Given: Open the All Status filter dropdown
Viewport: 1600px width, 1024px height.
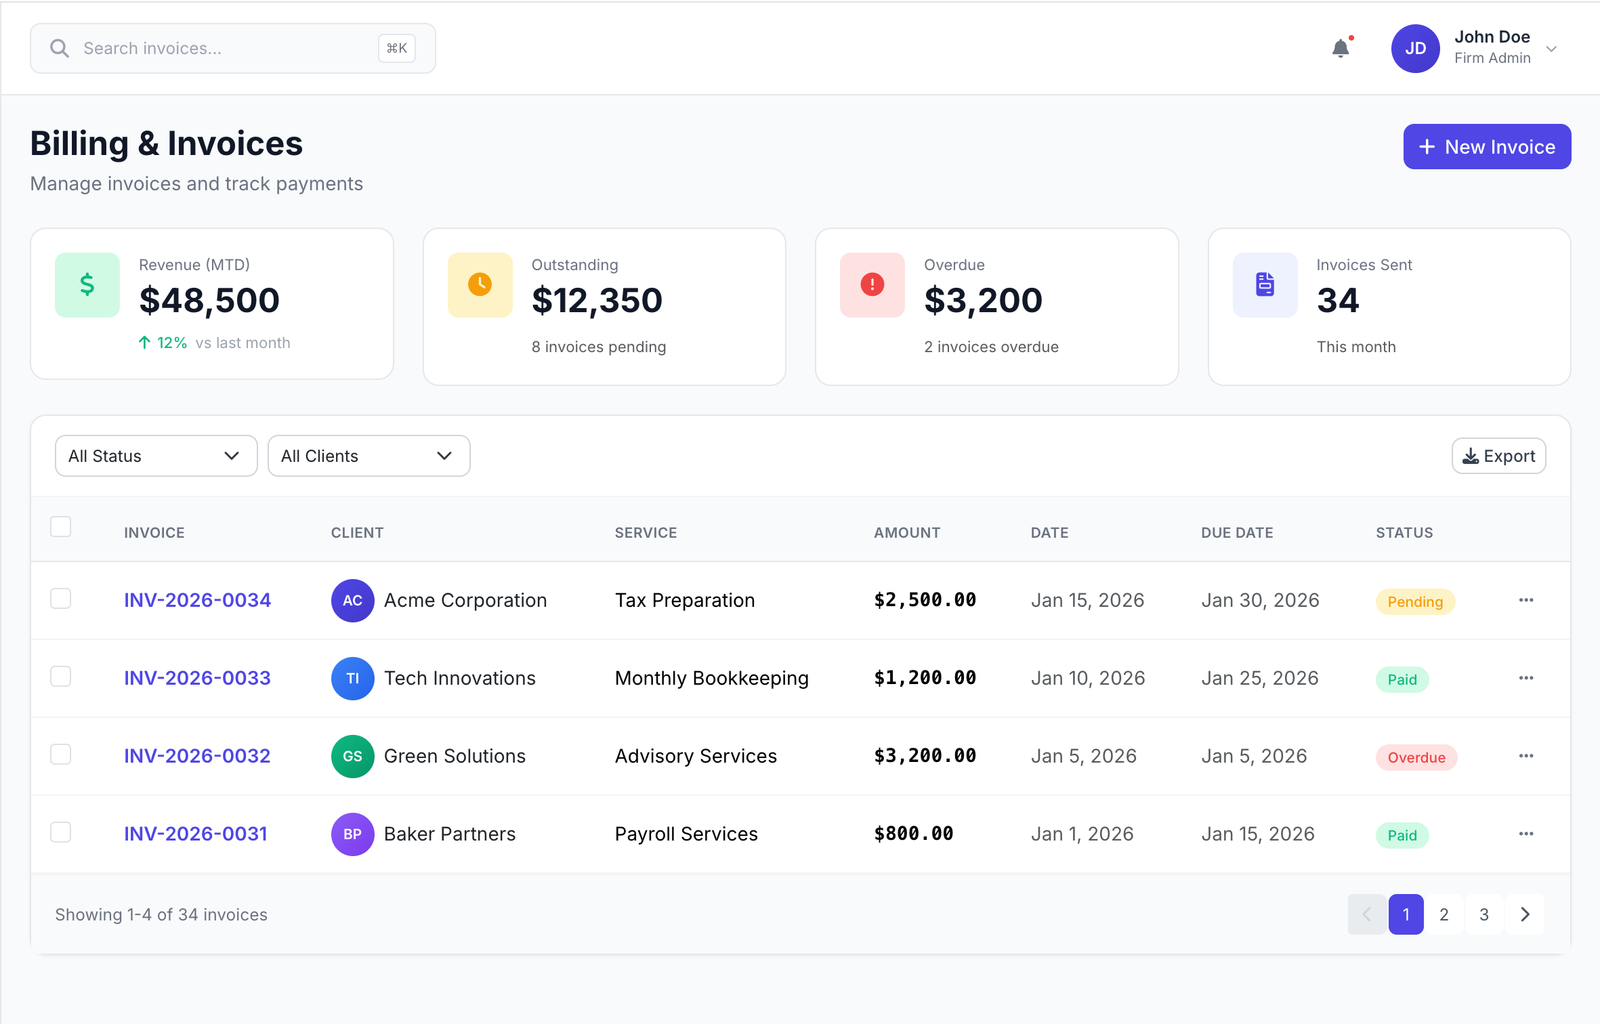Looking at the screenshot, I should [x=156, y=456].
